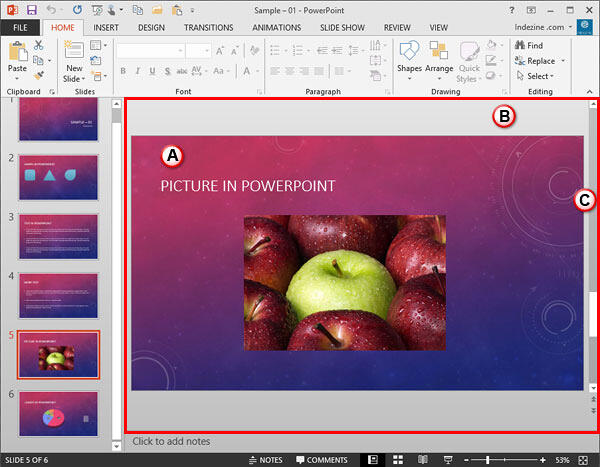600x467 pixels.
Task: Open Ribbon Display Options icon
Action: pyautogui.click(x=531, y=10)
